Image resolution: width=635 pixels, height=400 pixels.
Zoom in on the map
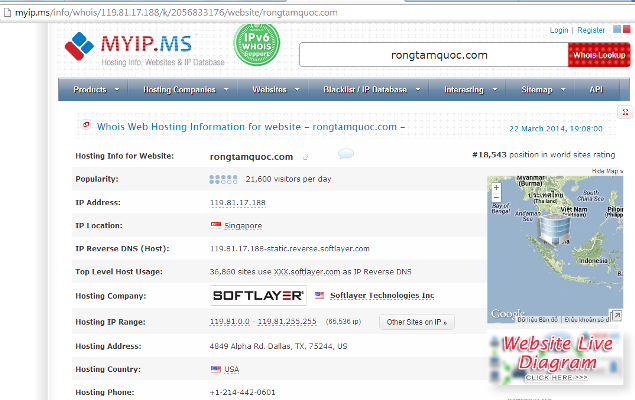pyautogui.click(x=497, y=201)
